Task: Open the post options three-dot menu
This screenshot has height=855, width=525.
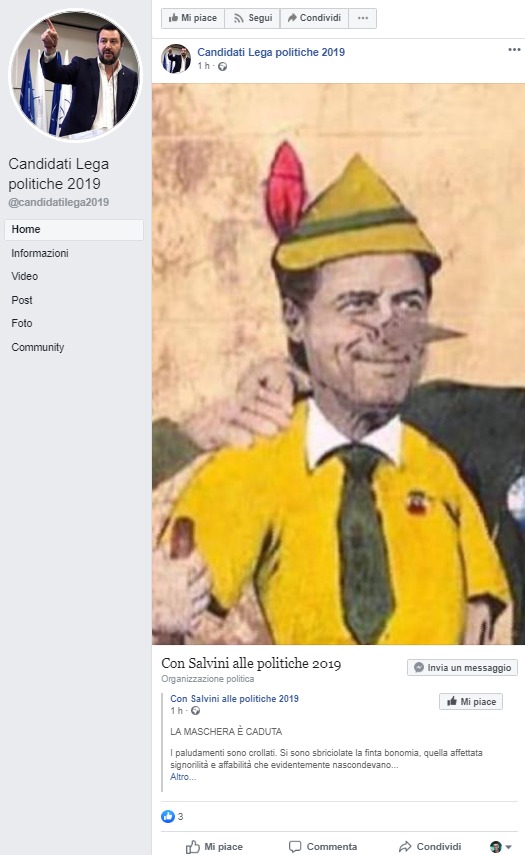Action: (514, 50)
